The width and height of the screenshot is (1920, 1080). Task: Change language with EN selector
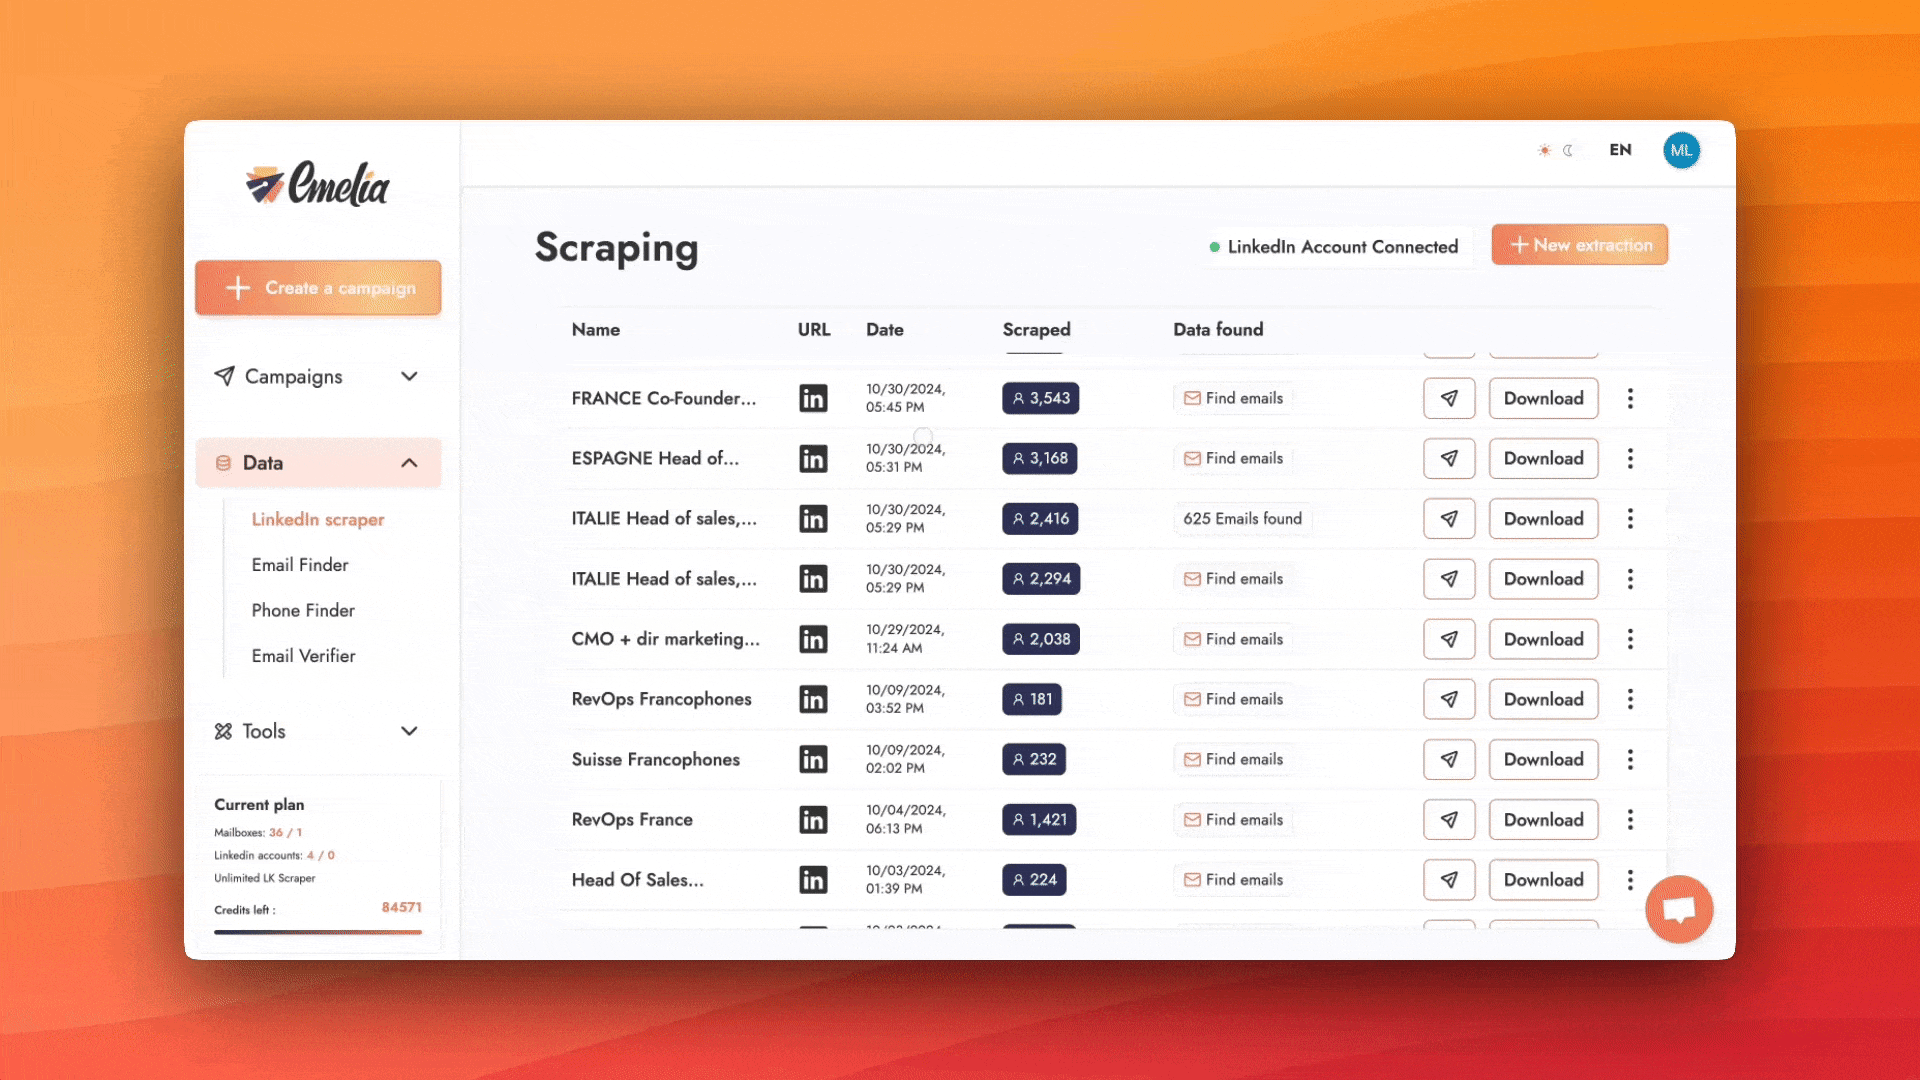(x=1620, y=150)
